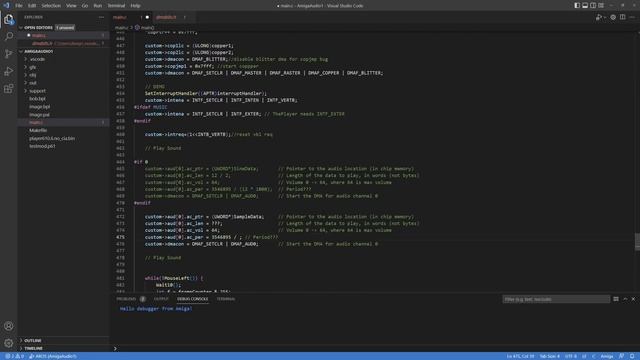Click the debug console prompt input line
Image resolution: width=640 pixels, height=360 pixels.
click(x=376, y=348)
